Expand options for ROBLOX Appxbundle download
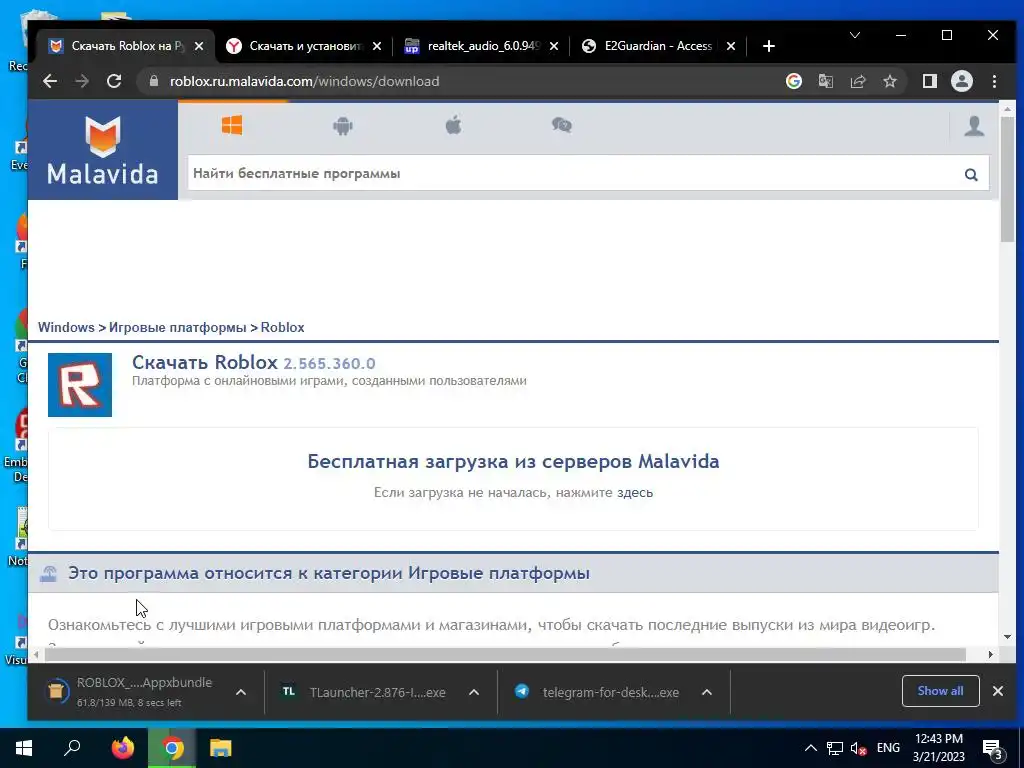Image resolution: width=1024 pixels, height=768 pixels. click(x=241, y=692)
